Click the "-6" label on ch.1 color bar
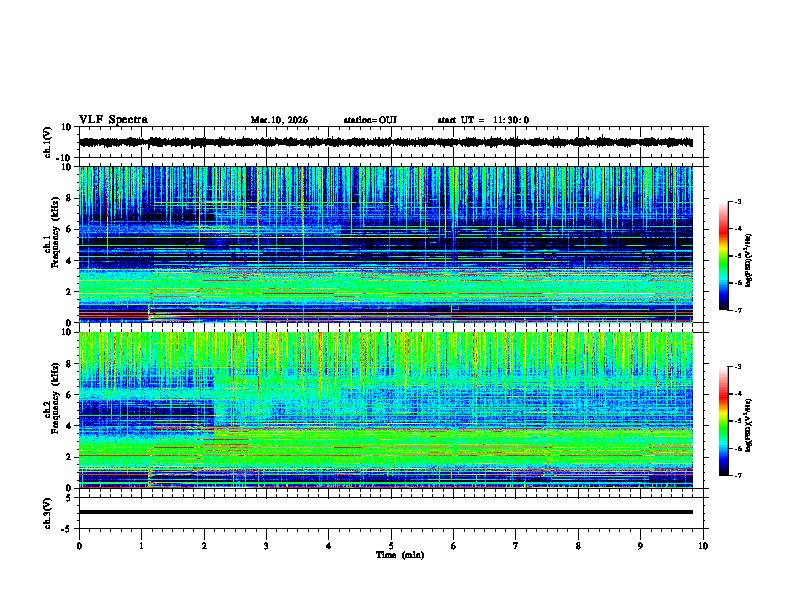Screen dimensions: 792x612 (x=737, y=283)
